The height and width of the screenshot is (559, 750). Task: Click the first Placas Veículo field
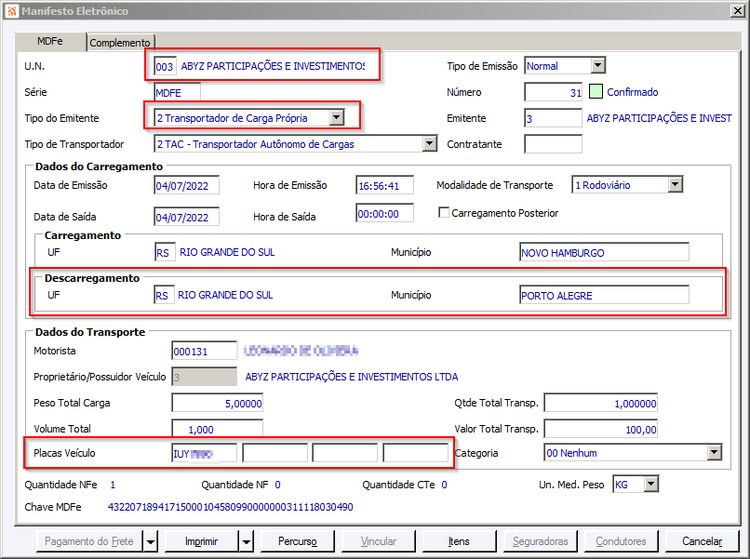(204, 453)
